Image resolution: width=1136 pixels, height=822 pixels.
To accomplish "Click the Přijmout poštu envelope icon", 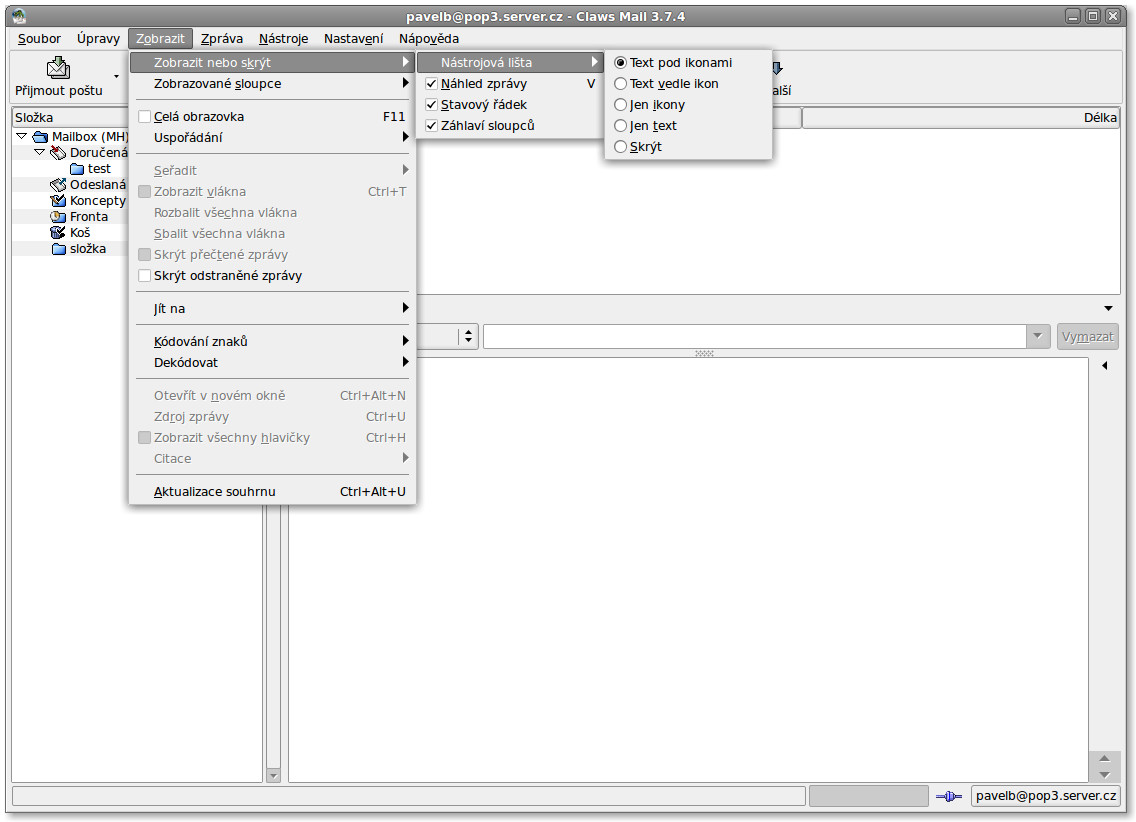I will (58, 68).
